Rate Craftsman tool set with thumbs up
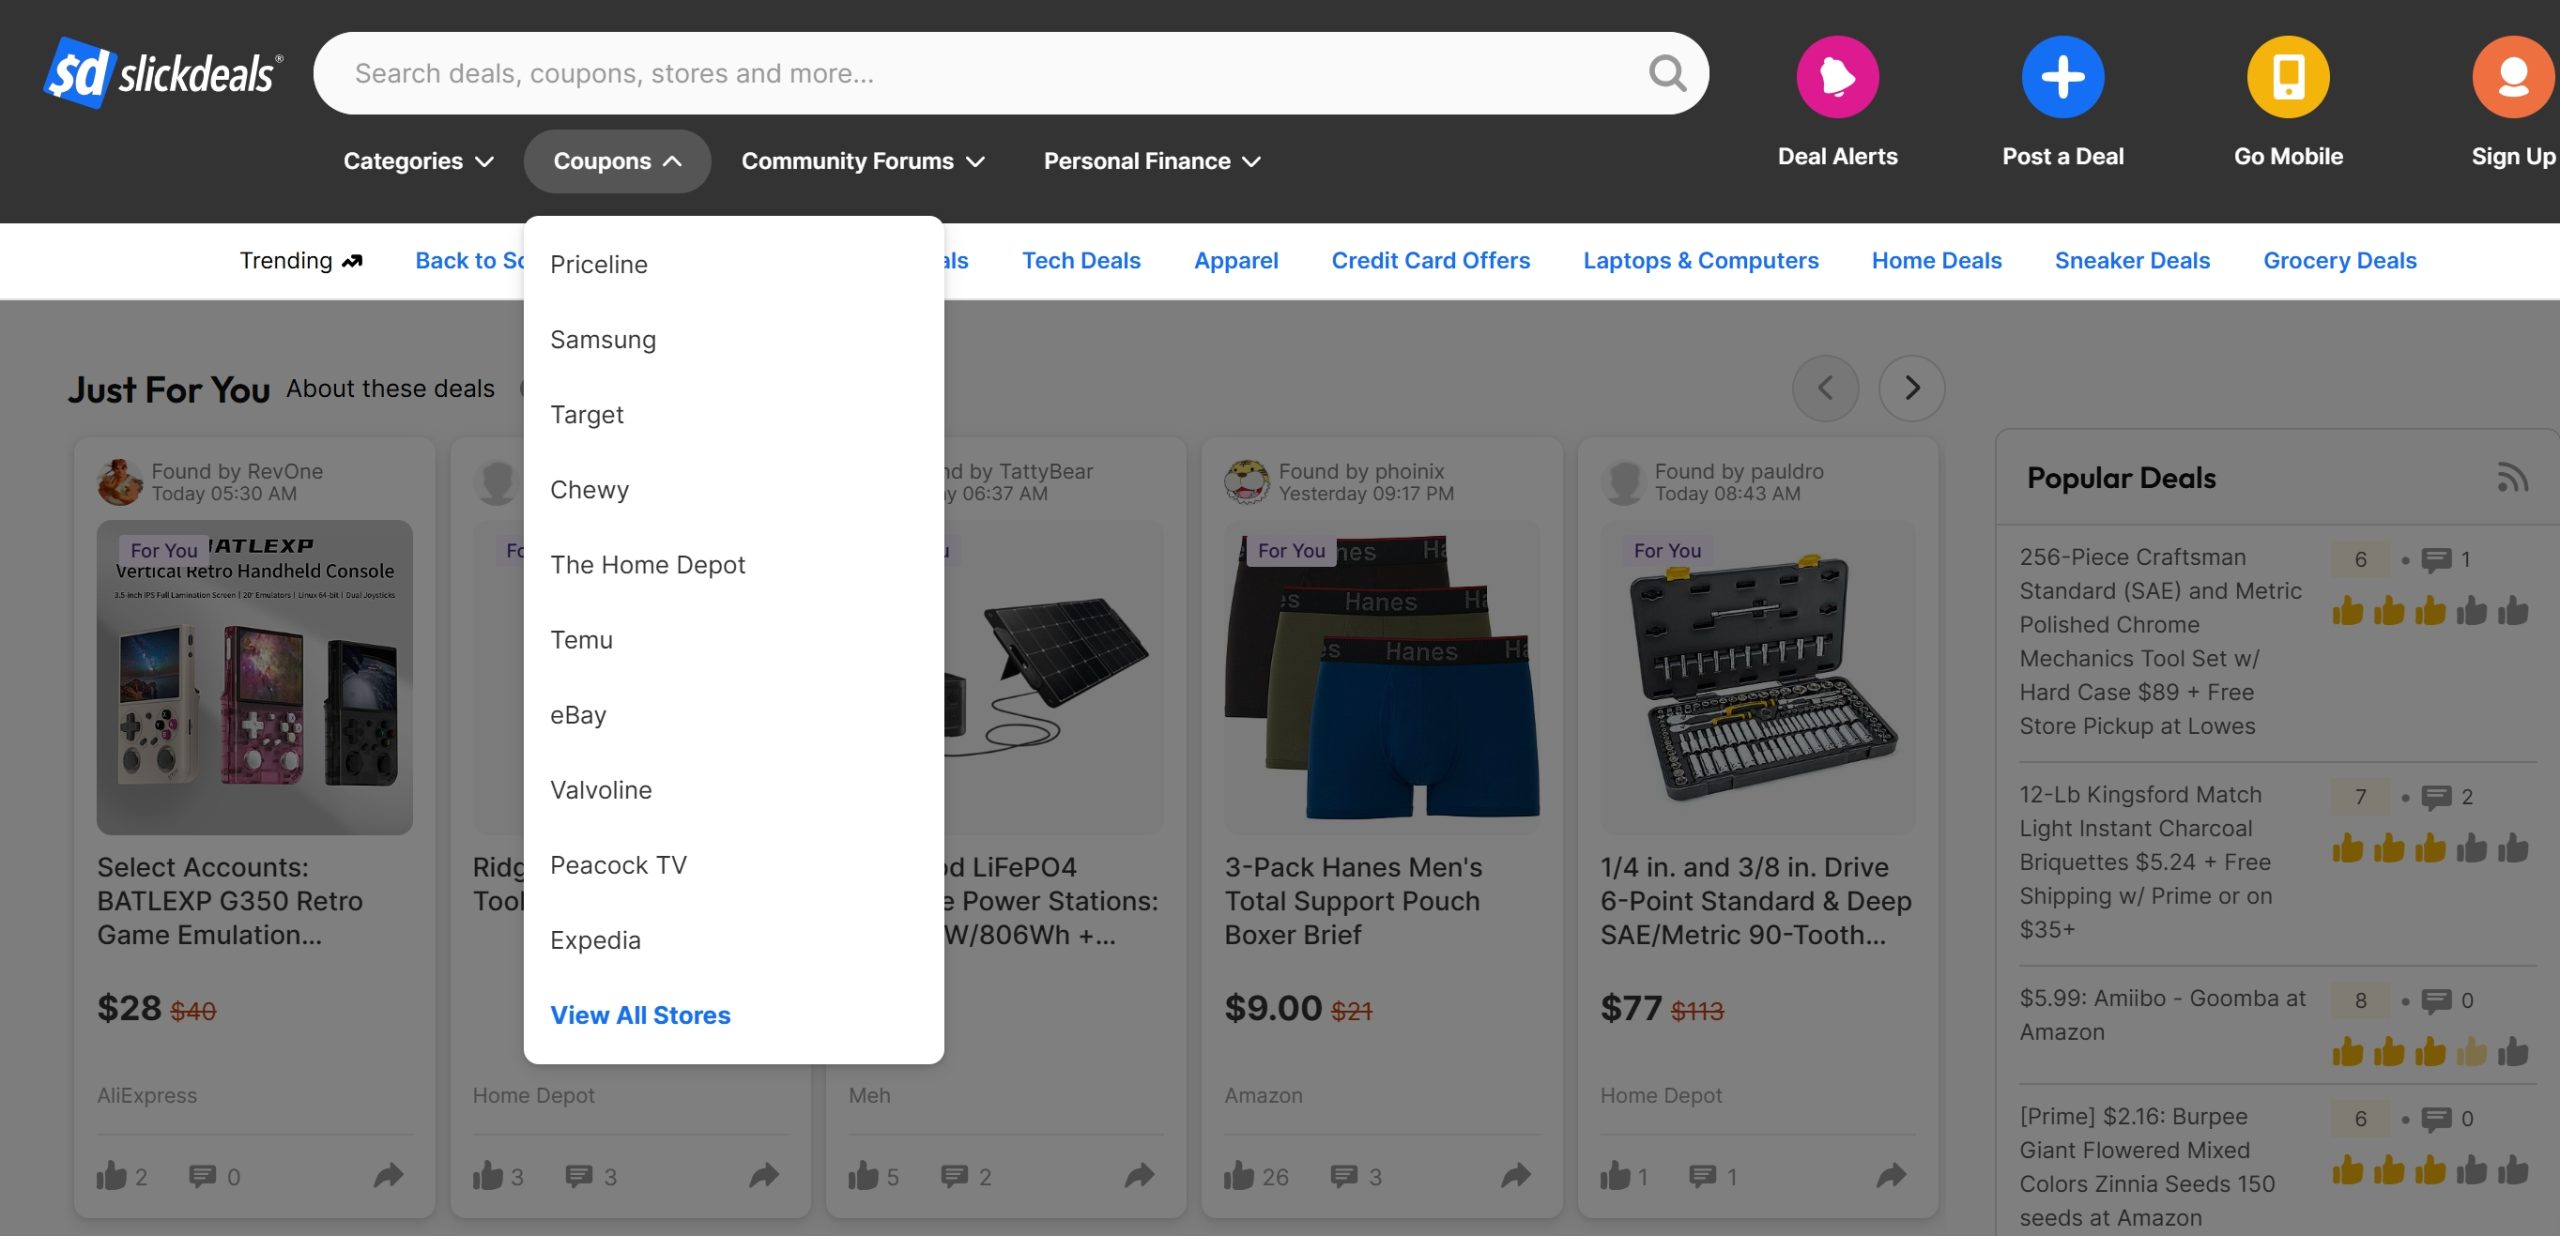Image resolution: width=2560 pixels, height=1236 pixels. click(2430, 611)
